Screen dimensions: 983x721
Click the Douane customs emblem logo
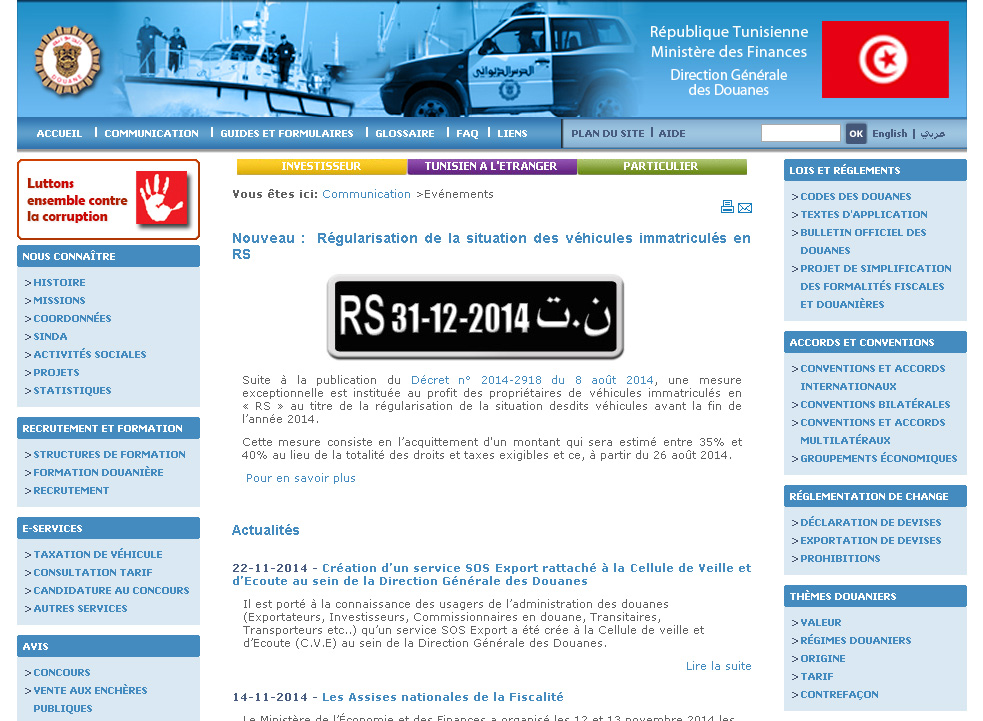coord(67,61)
